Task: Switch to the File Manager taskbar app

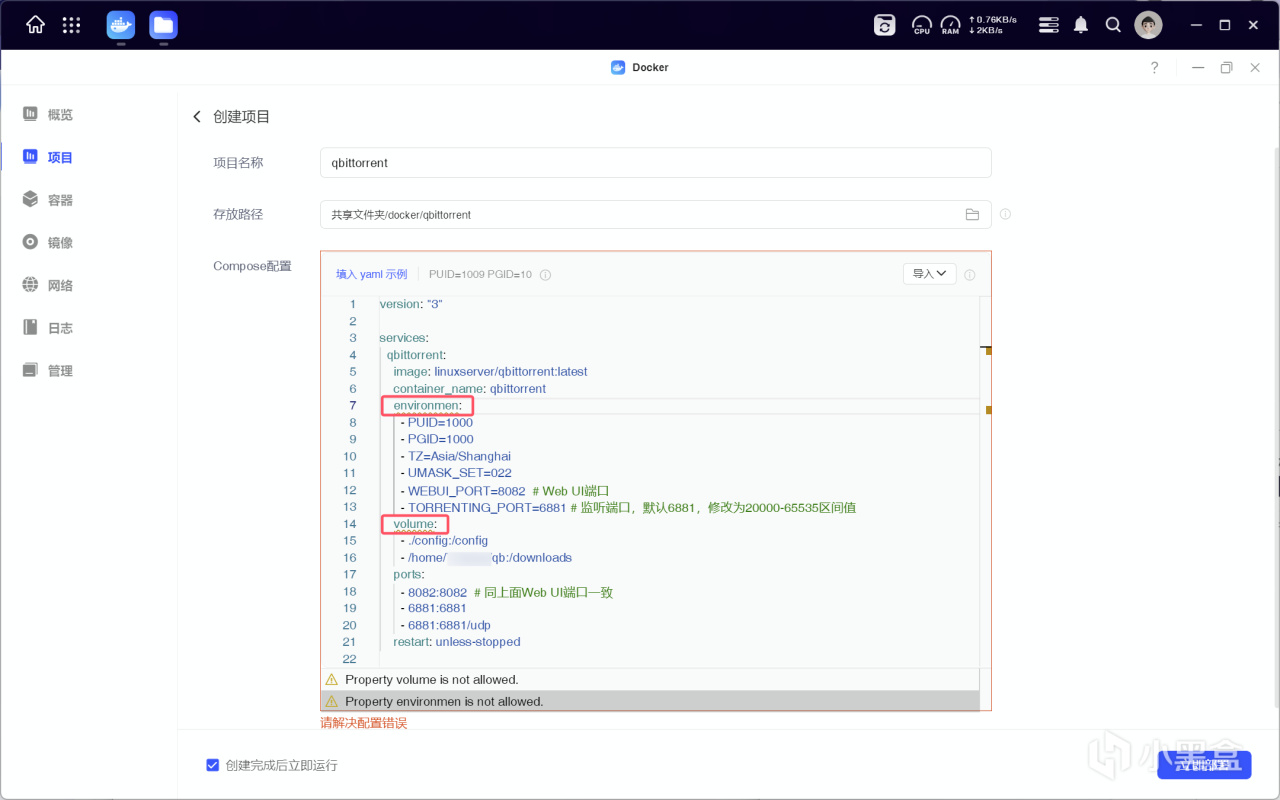Action: point(163,25)
